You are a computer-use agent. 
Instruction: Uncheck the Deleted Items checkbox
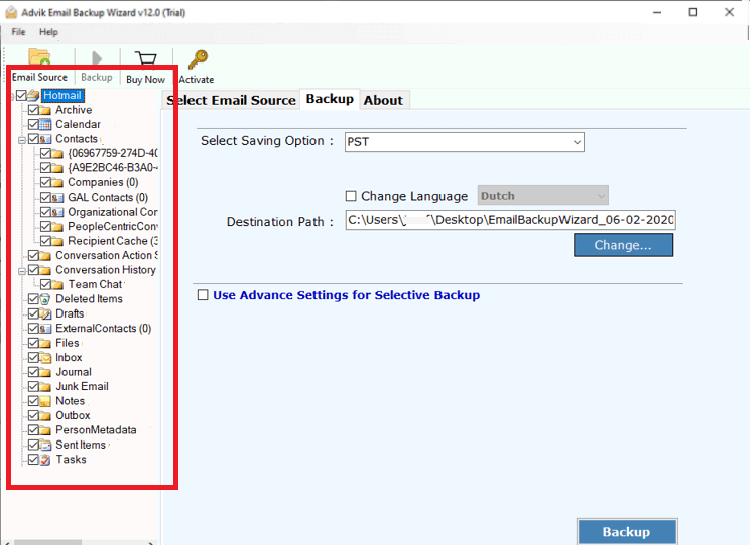click(x=33, y=299)
